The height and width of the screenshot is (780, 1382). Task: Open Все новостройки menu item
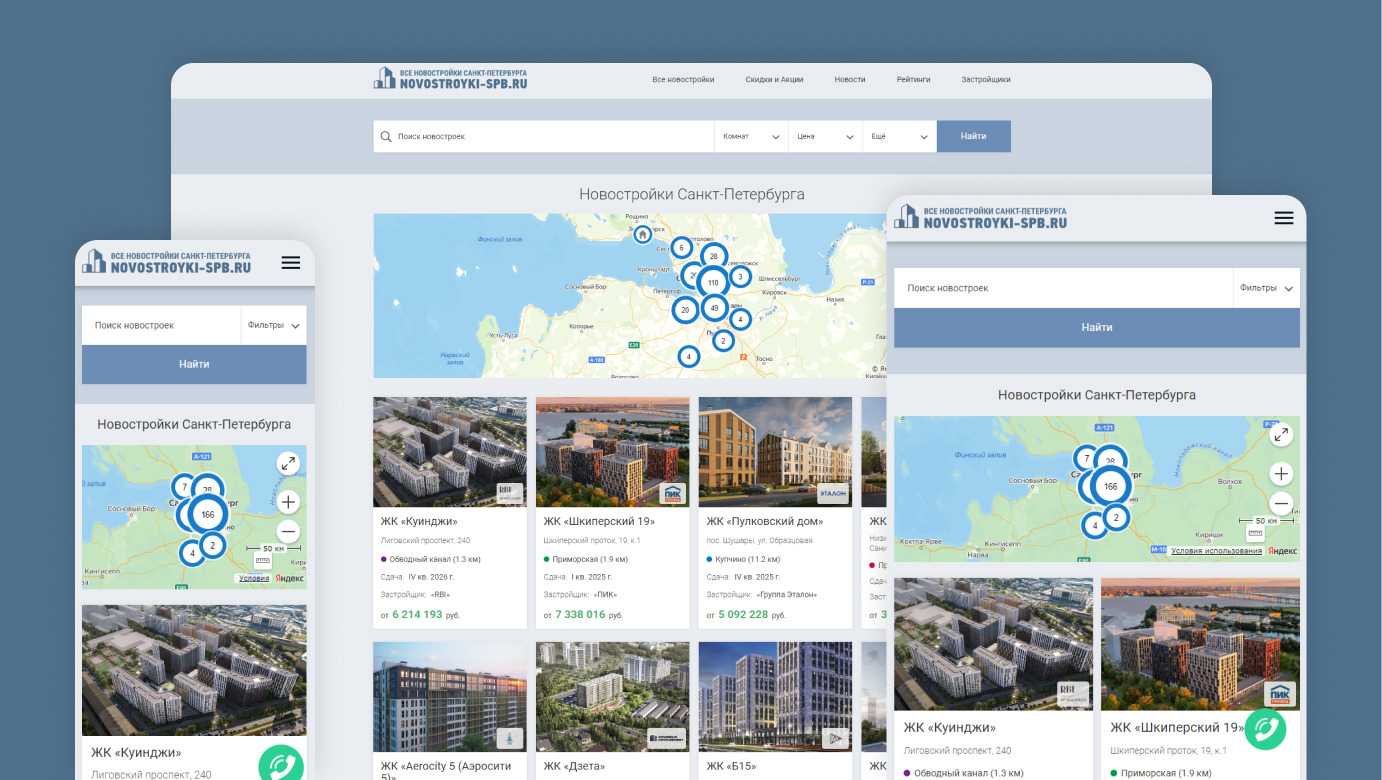coord(683,79)
